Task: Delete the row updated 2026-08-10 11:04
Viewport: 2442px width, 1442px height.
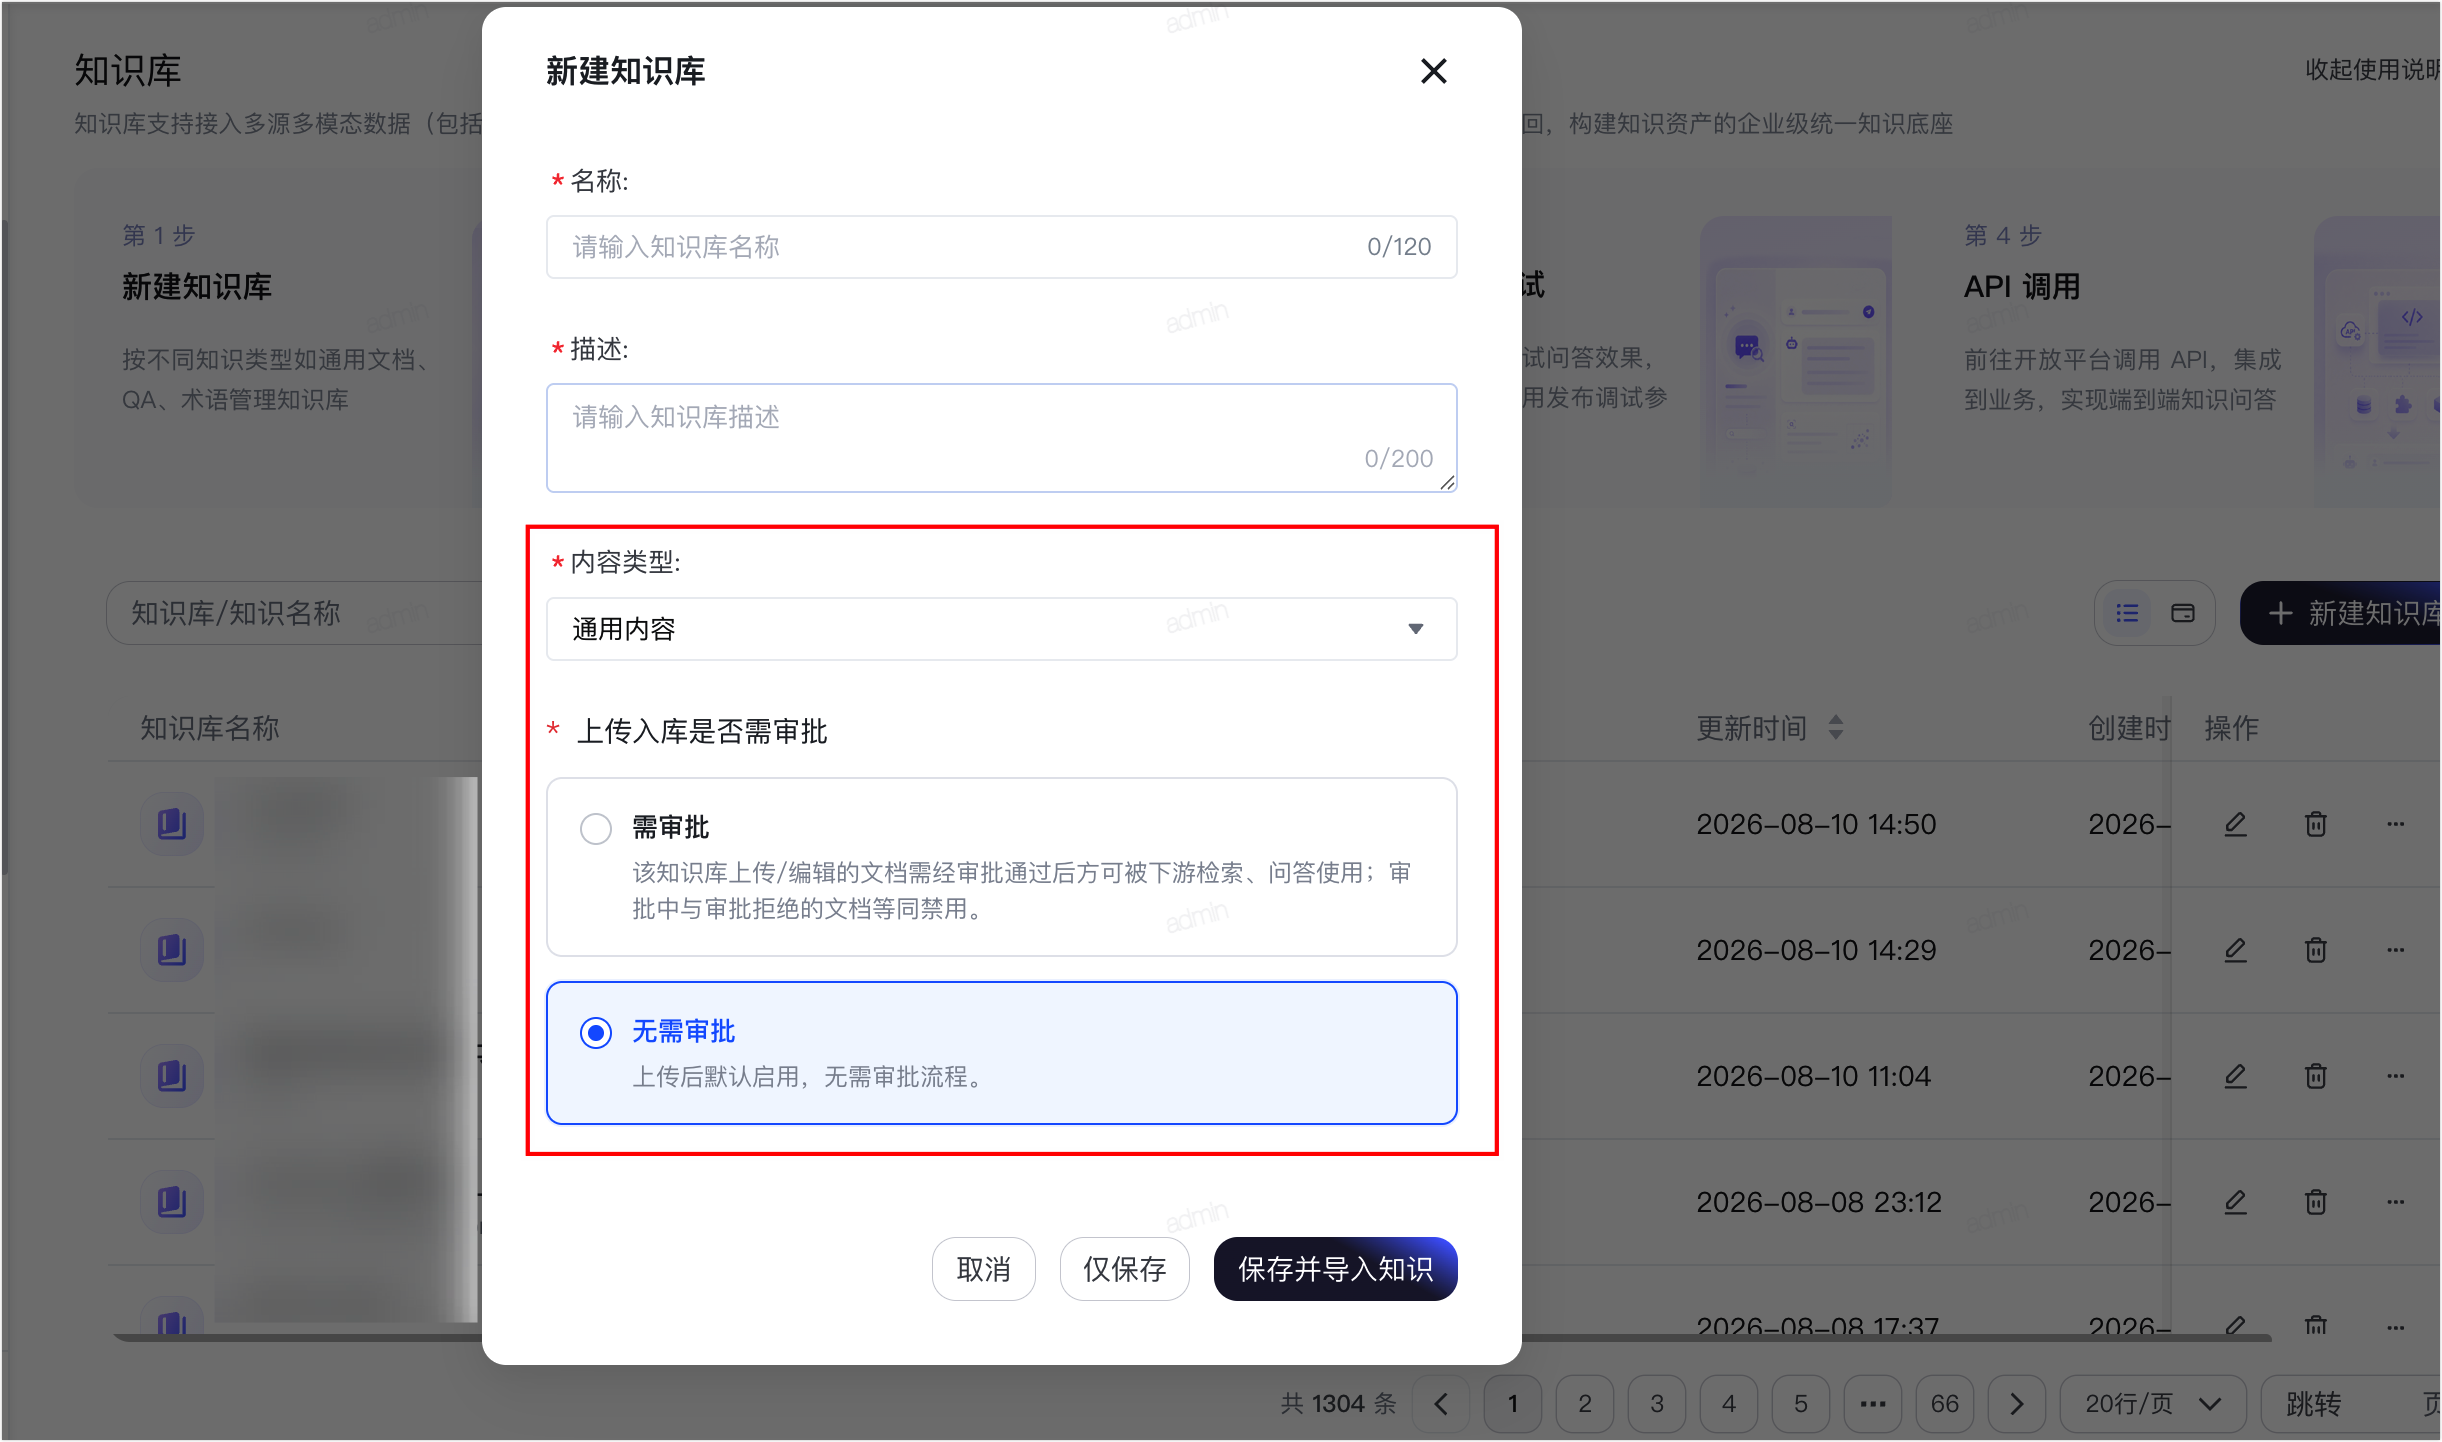Action: (2315, 1076)
